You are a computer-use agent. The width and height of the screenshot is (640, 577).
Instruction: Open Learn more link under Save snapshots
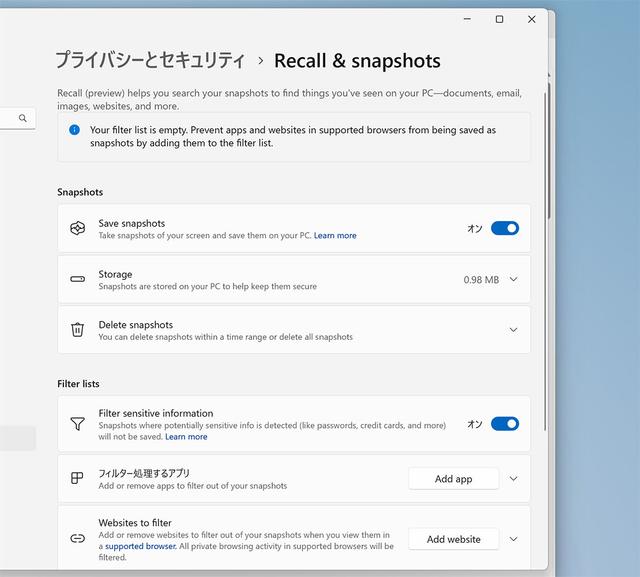pyautogui.click(x=335, y=235)
